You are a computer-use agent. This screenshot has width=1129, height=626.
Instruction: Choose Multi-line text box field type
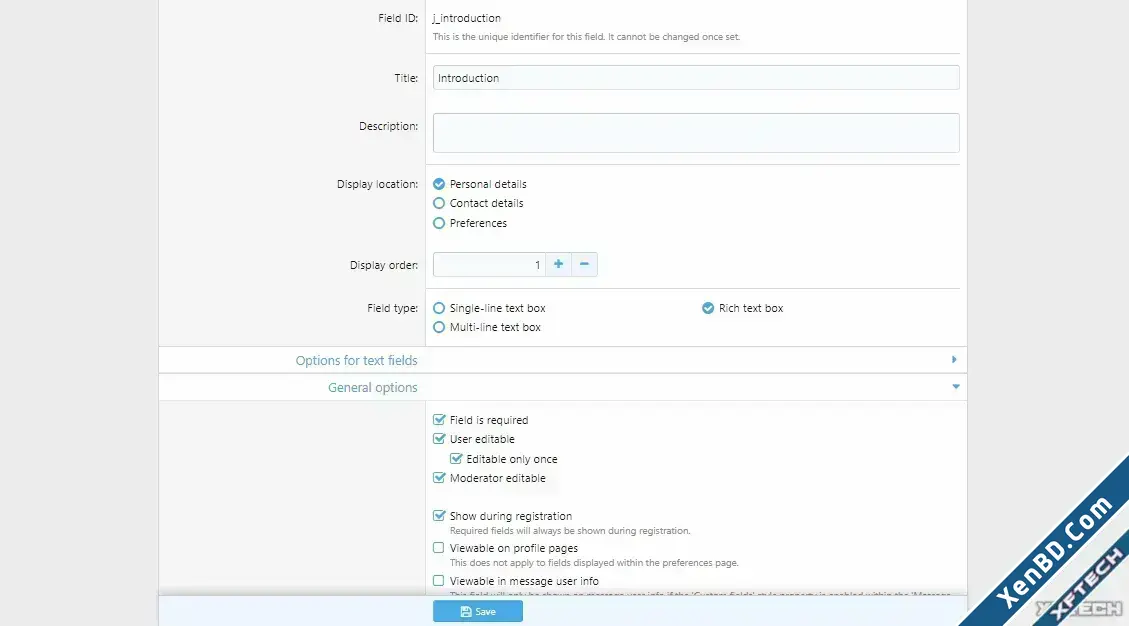click(438, 328)
